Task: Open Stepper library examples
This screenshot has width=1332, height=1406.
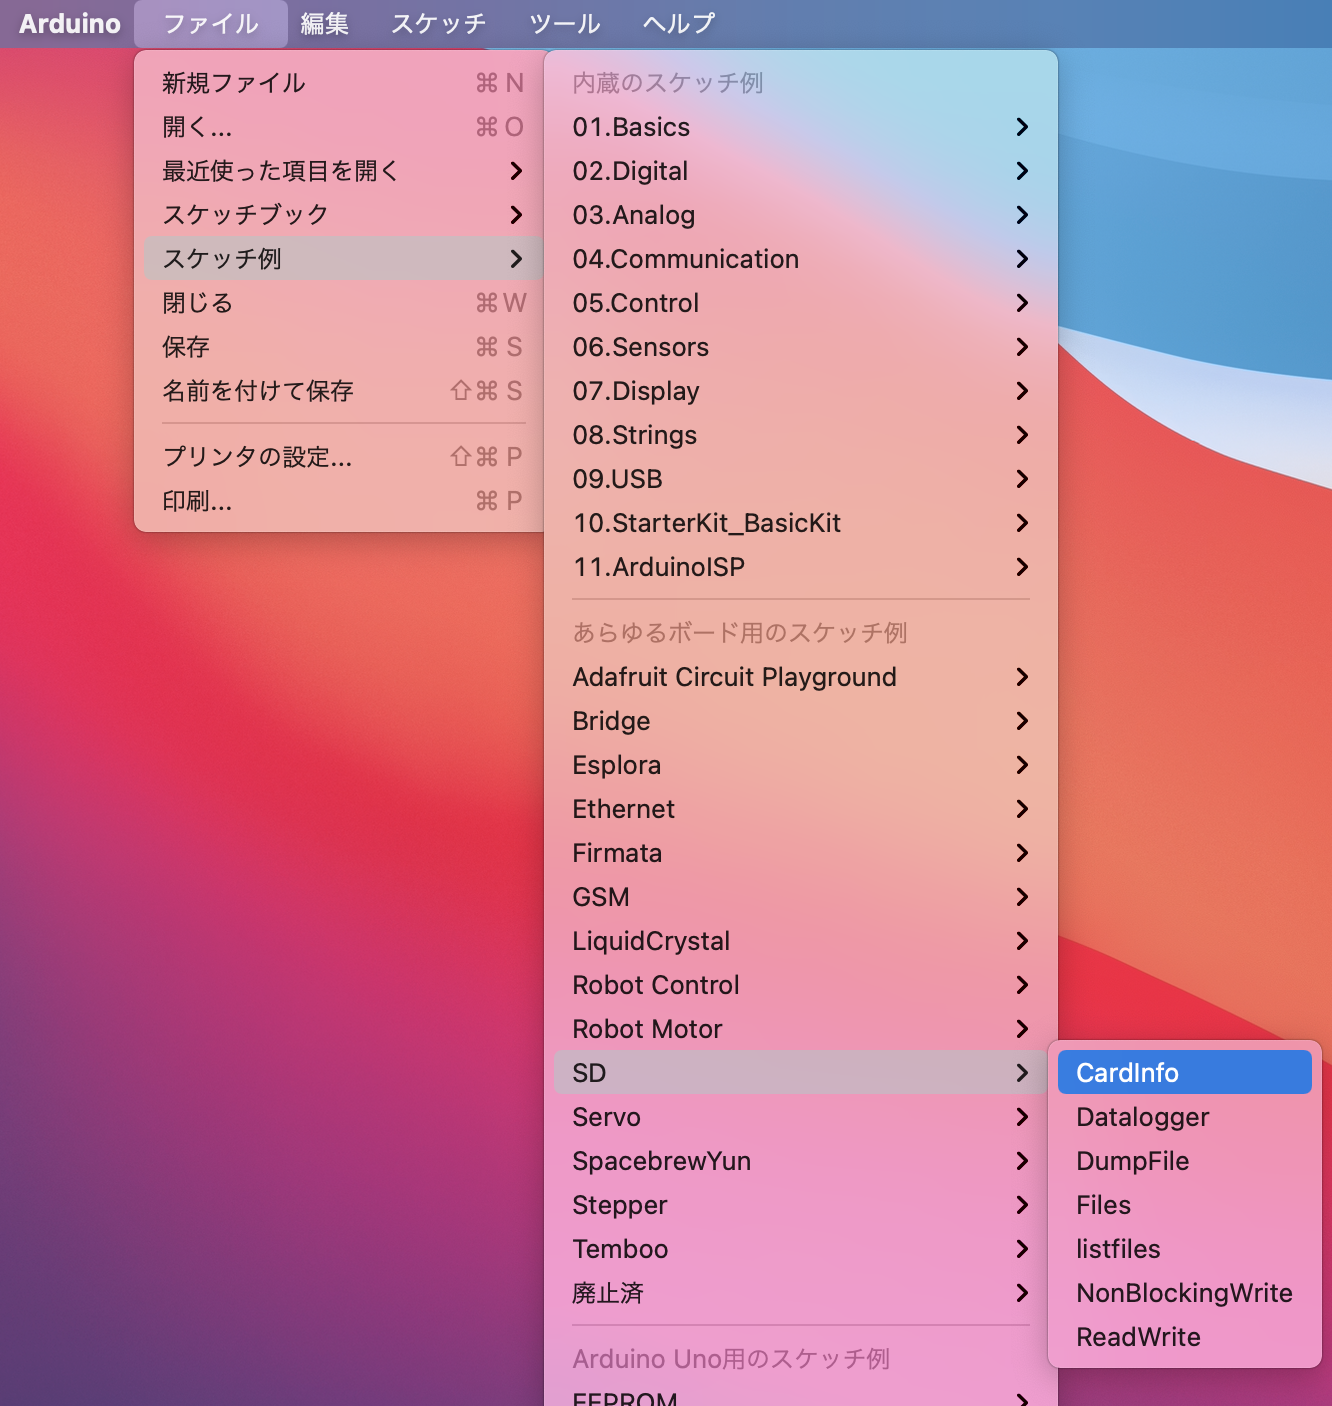Action: tap(800, 1205)
